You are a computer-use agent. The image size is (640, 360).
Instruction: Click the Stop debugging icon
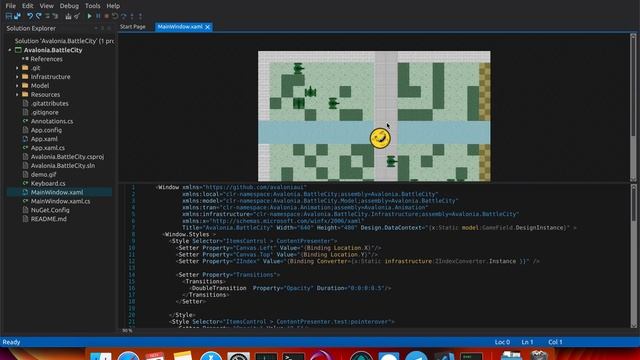click(x=107, y=16)
